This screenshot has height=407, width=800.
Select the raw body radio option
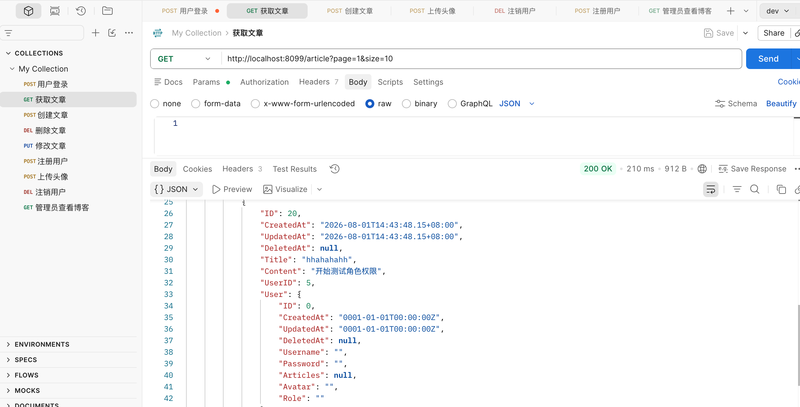point(370,104)
